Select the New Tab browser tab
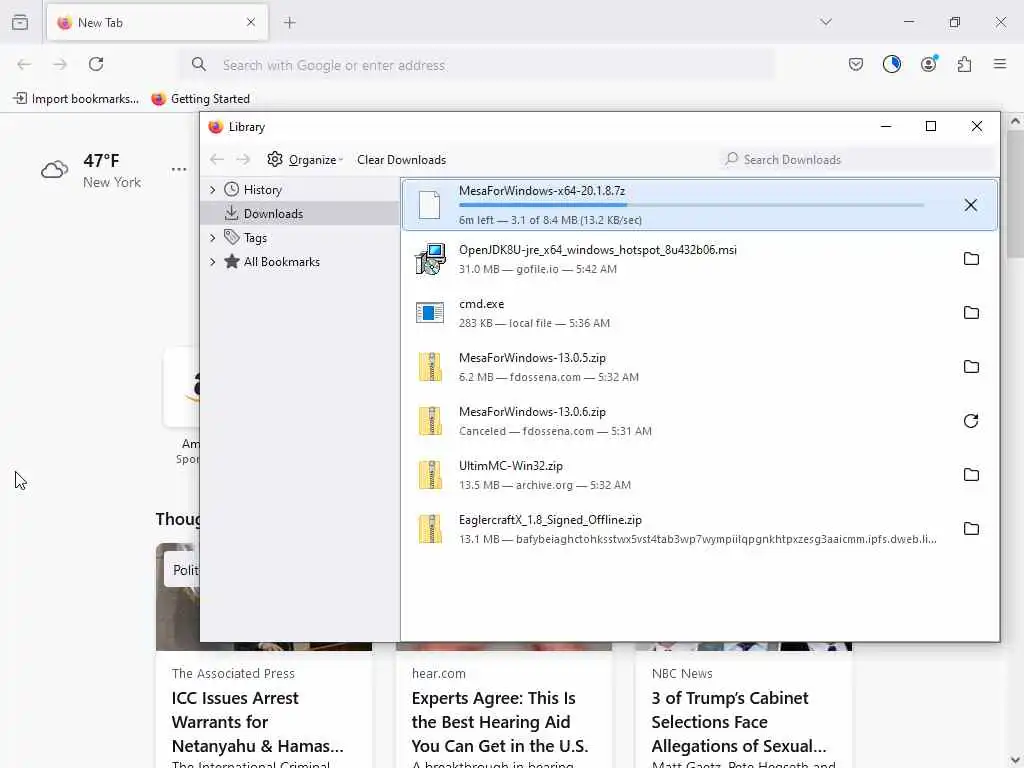The width and height of the screenshot is (1024, 768). [x=157, y=22]
